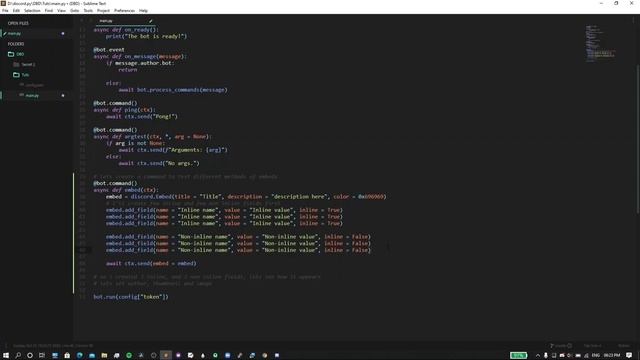Switch to Sublime Text taskbar icon
The image size is (640, 360).
tap(166, 356)
